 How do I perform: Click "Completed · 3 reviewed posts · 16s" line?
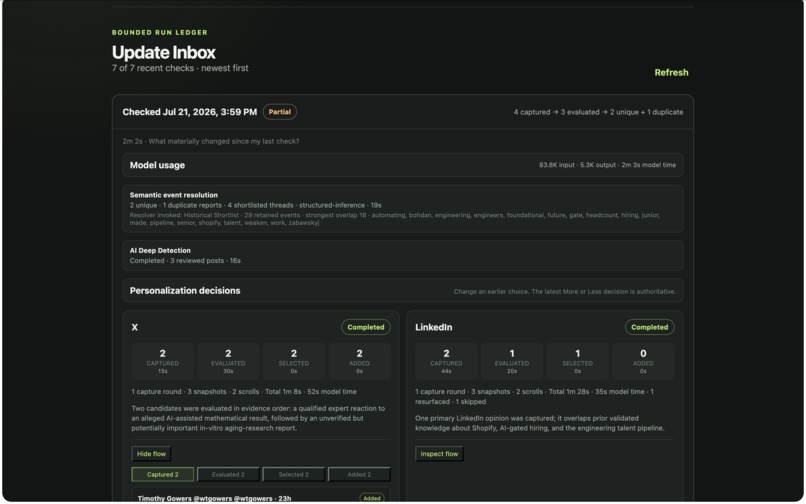pyautogui.click(x=185, y=261)
